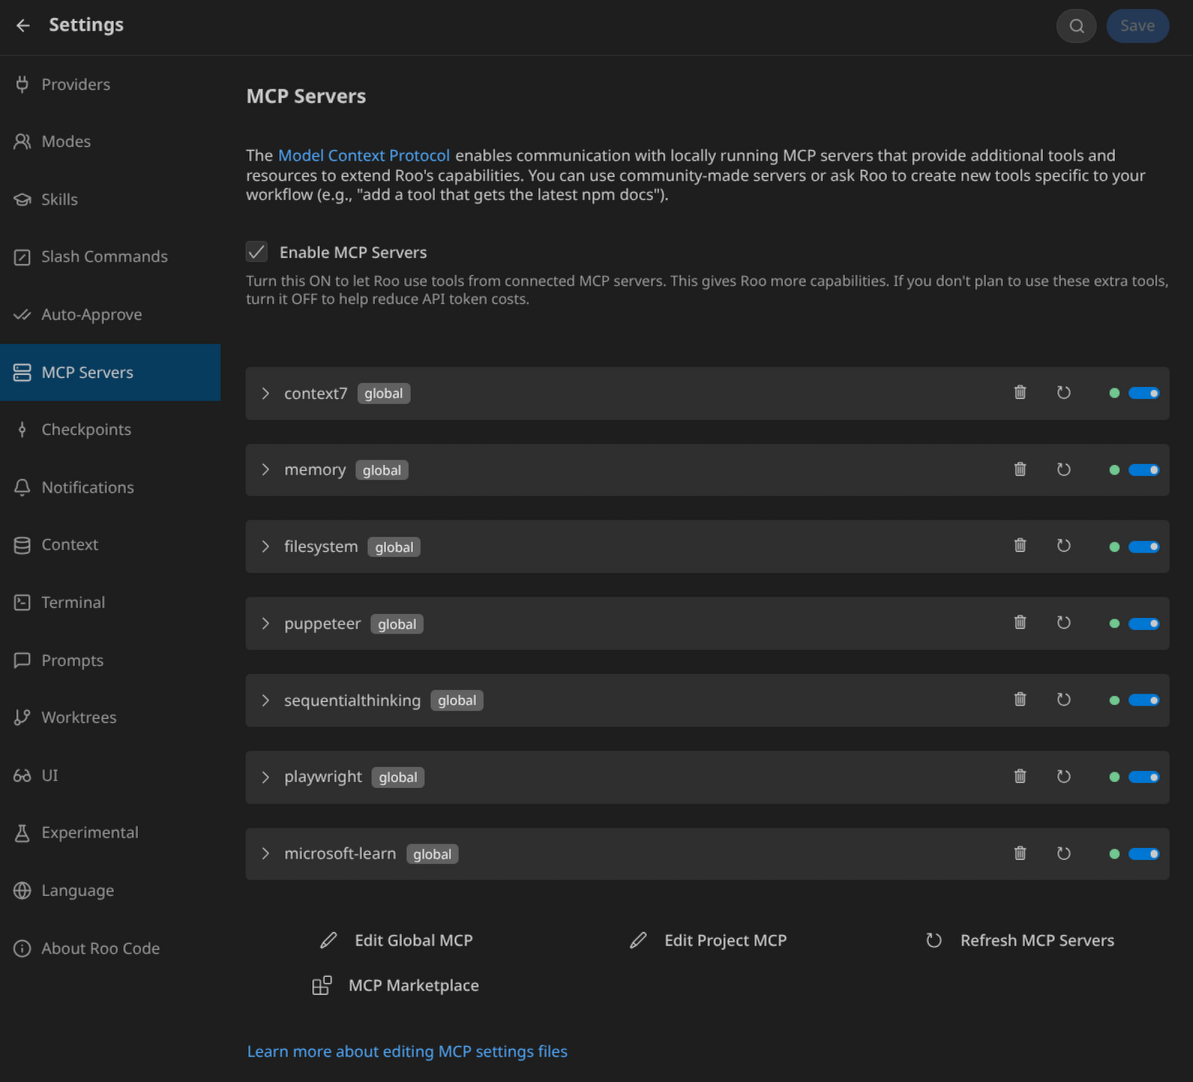
Task: Switch to the Auto-Approve settings section
Action: click(91, 315)
